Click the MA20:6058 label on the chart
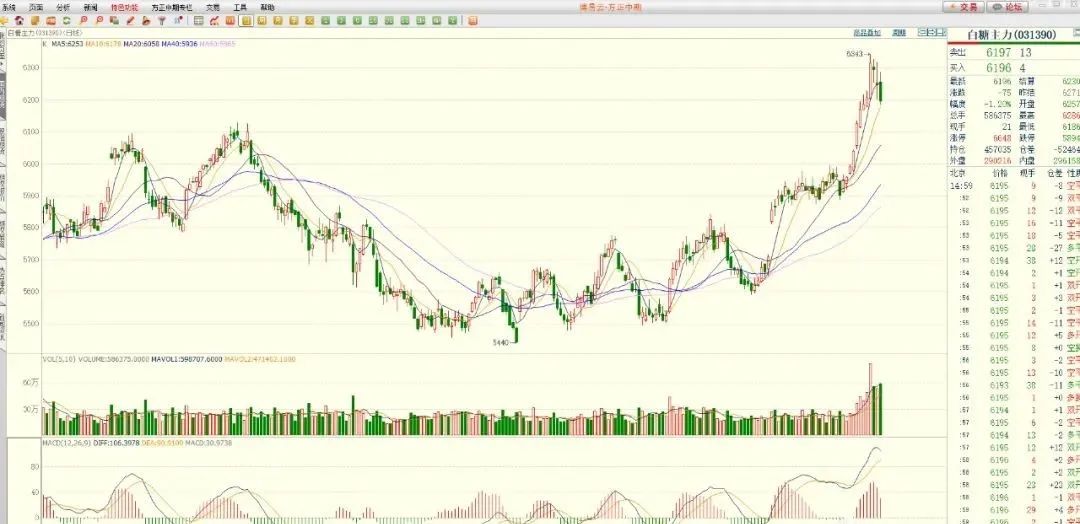This screenshot has width=1080, height=524. (141, 43)
